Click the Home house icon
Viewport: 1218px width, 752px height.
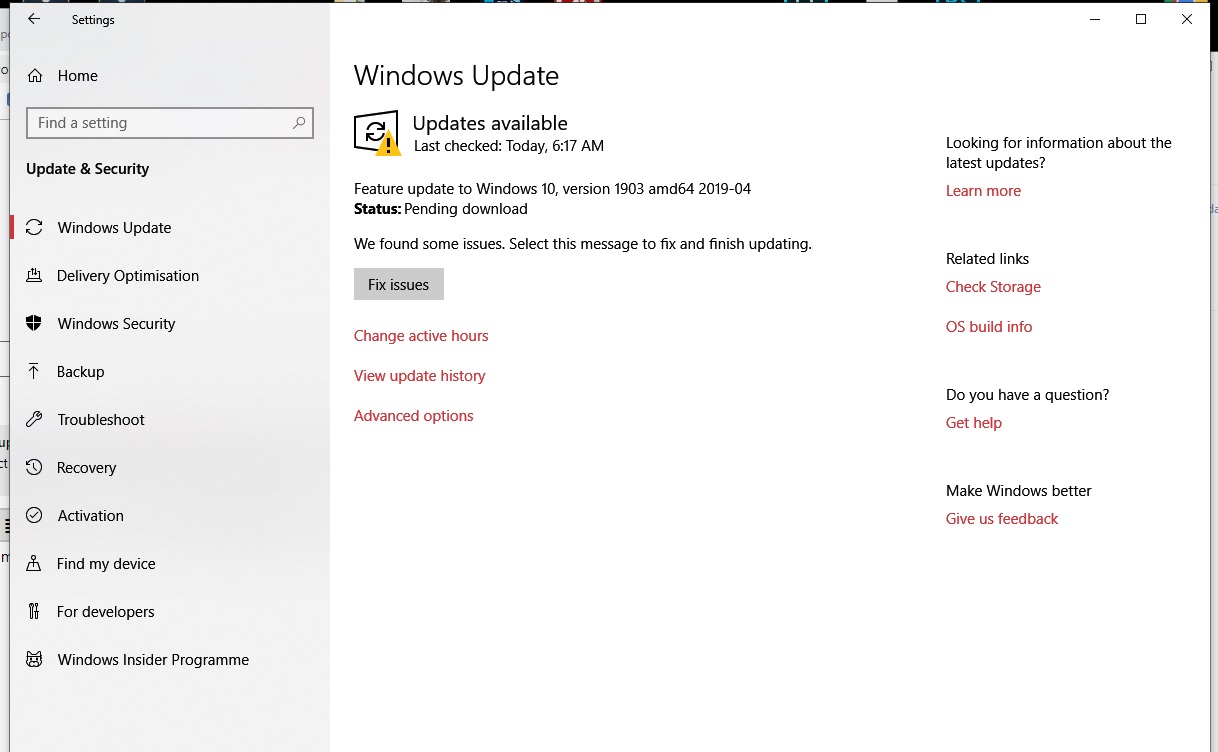tap(35, 76)
